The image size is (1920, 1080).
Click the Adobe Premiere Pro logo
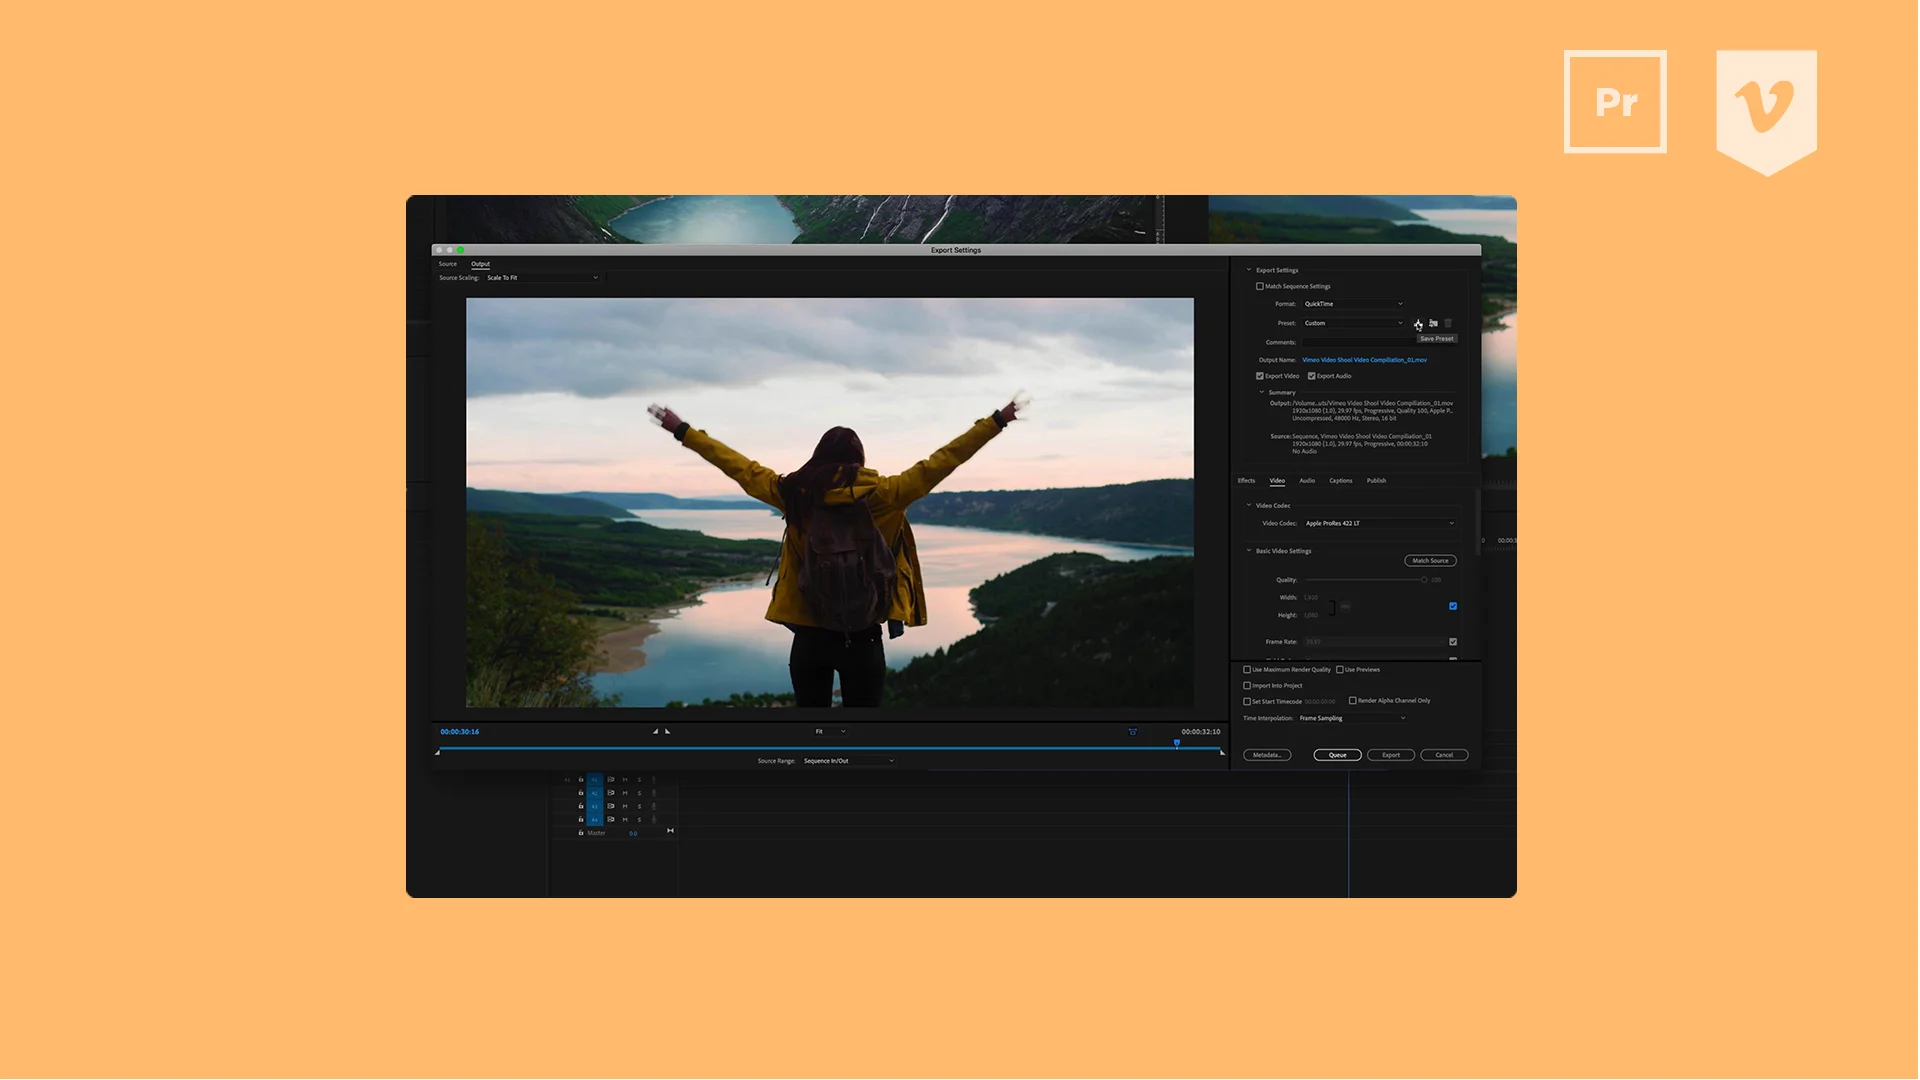1615,102
